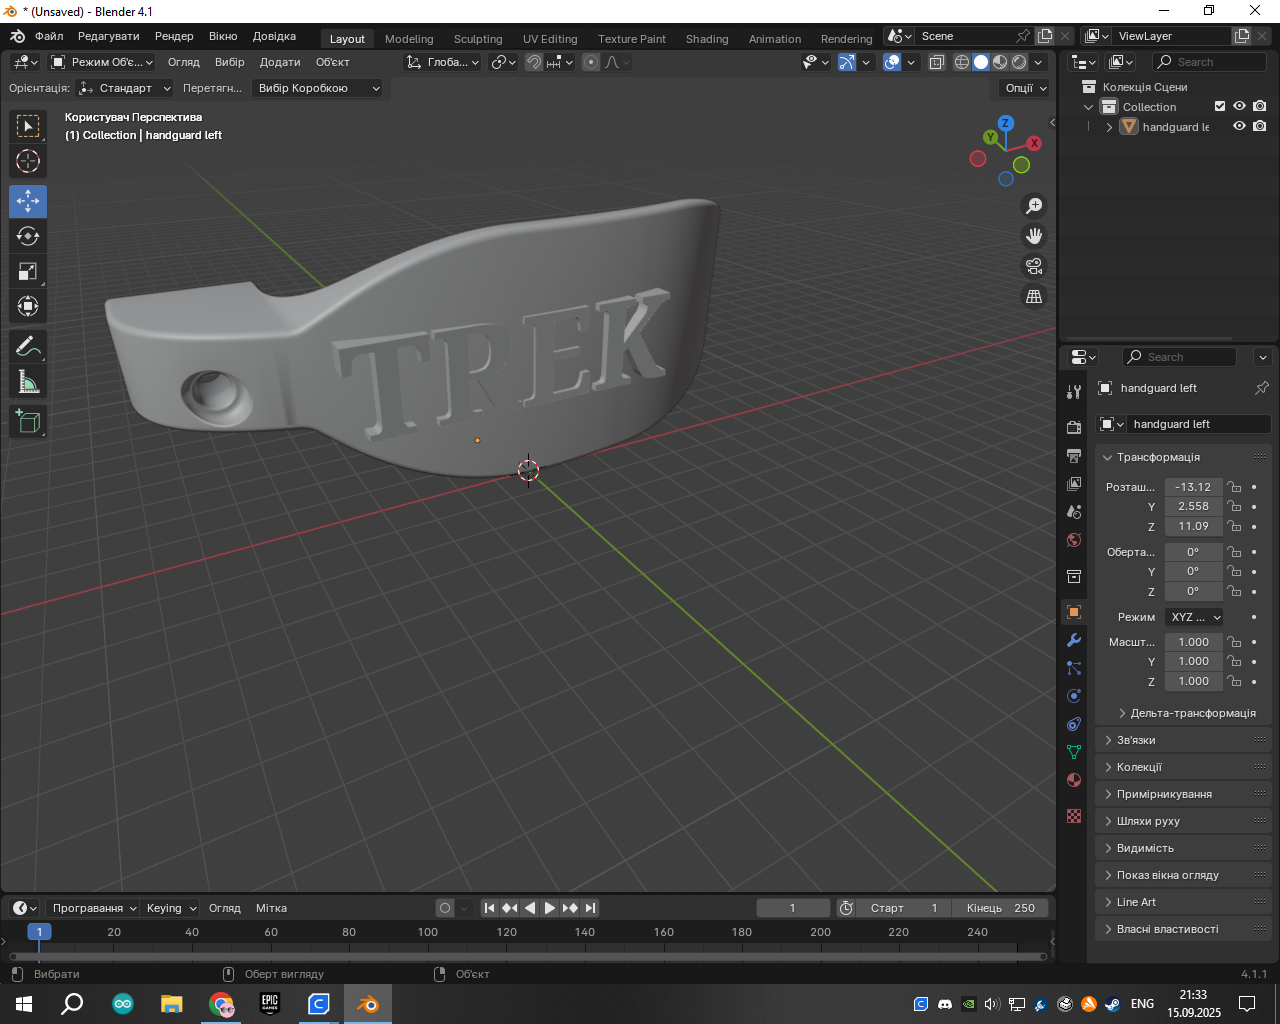
Task: Open orientation Стандарт dropdown
Action: click(125, 88)
